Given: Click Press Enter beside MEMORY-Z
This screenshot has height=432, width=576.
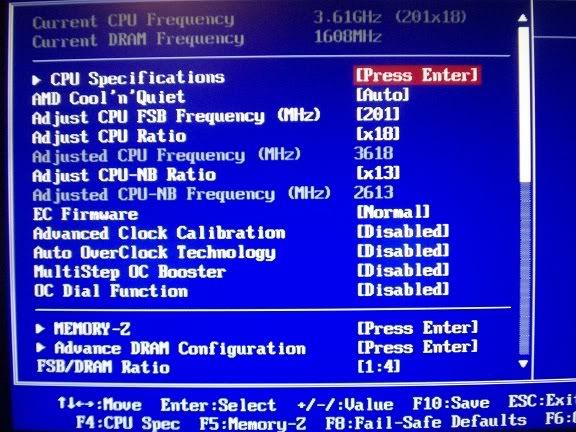Looking at the screenshot, I should point(417,327).
